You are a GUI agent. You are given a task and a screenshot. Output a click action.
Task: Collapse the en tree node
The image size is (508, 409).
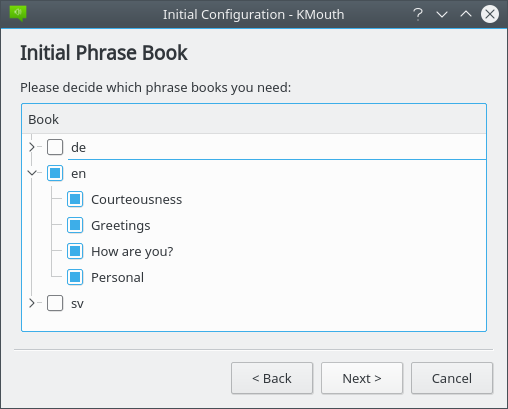[x=32, y=173]
